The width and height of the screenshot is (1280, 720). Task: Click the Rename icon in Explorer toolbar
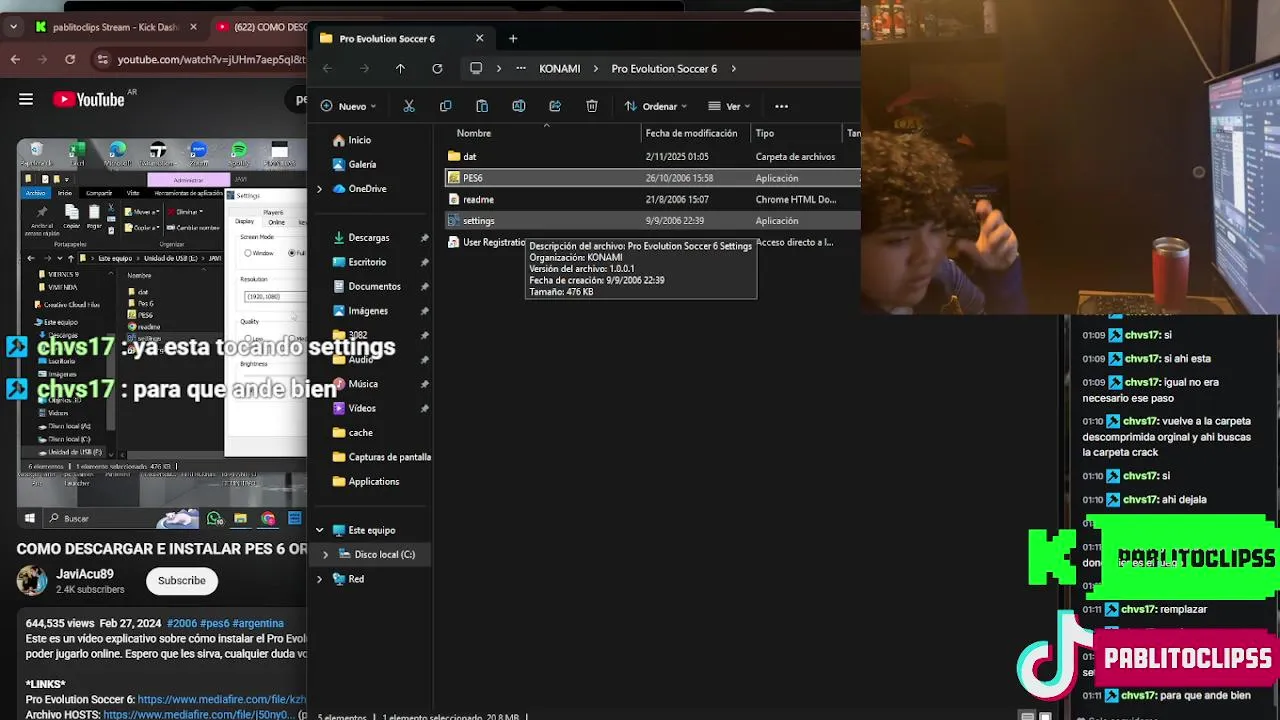518,106
